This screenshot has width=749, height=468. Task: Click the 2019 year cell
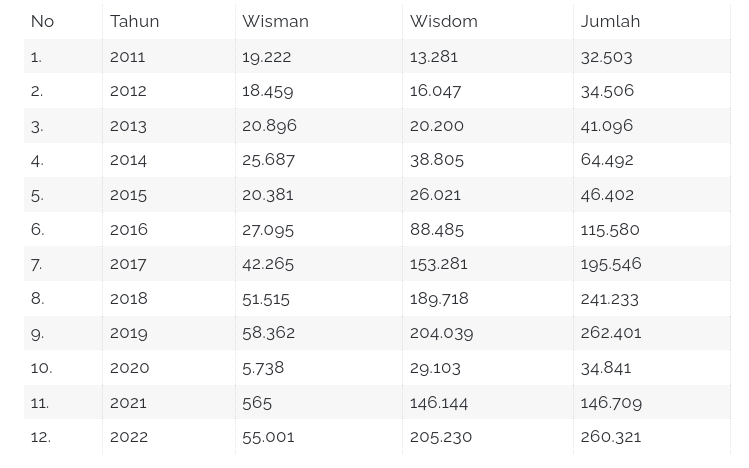129,333
